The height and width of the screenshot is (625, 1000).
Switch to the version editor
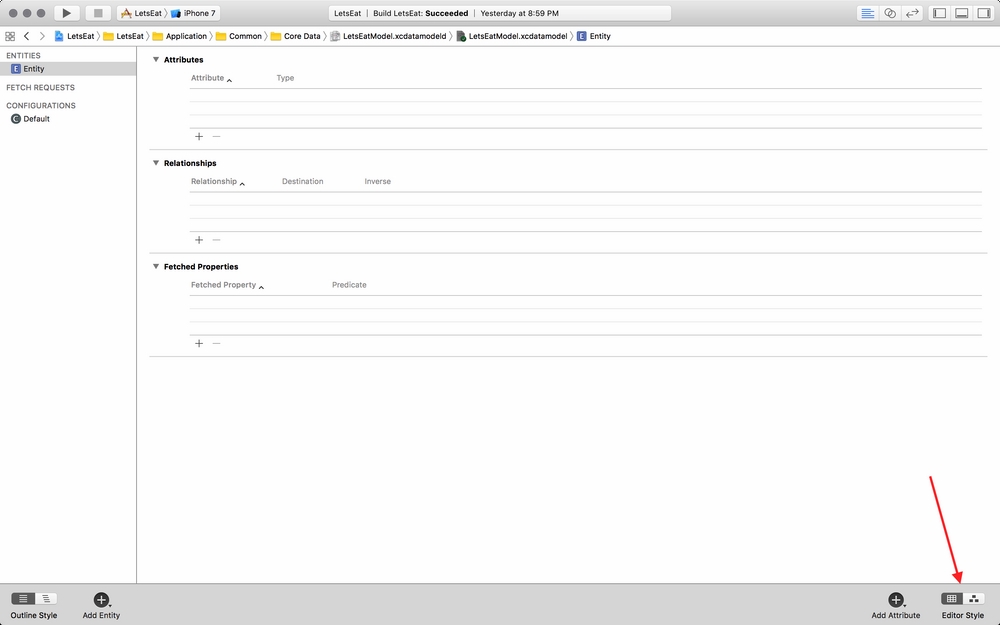pyautogui.click(x=912, y=13)
